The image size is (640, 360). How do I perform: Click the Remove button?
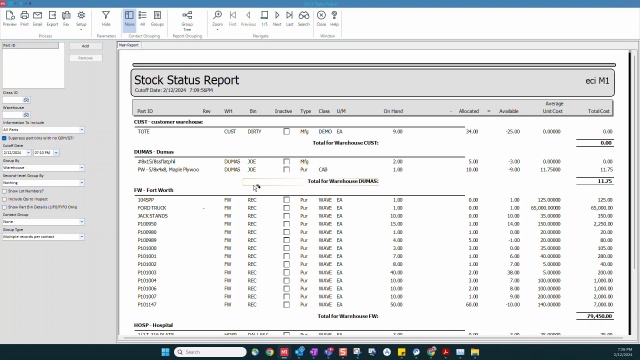point(85,58)
